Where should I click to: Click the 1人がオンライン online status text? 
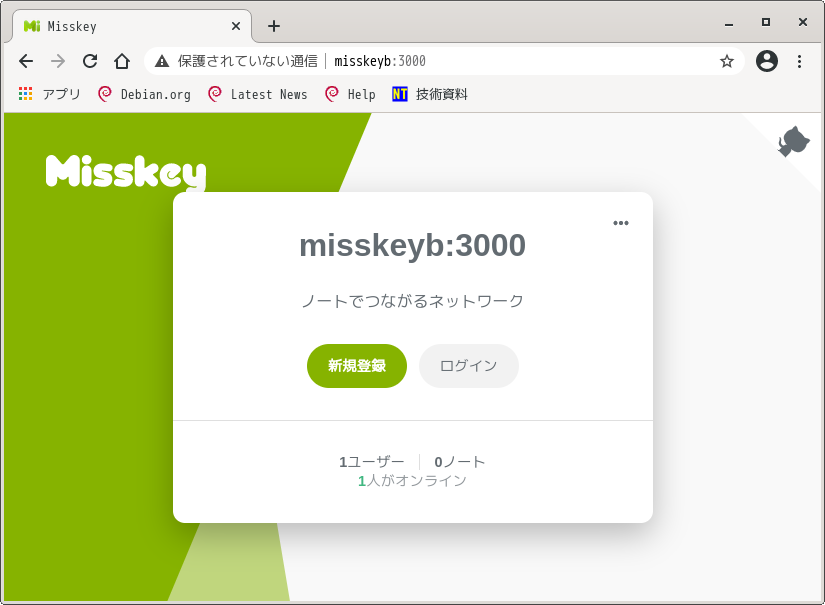[x=412, y=480]
